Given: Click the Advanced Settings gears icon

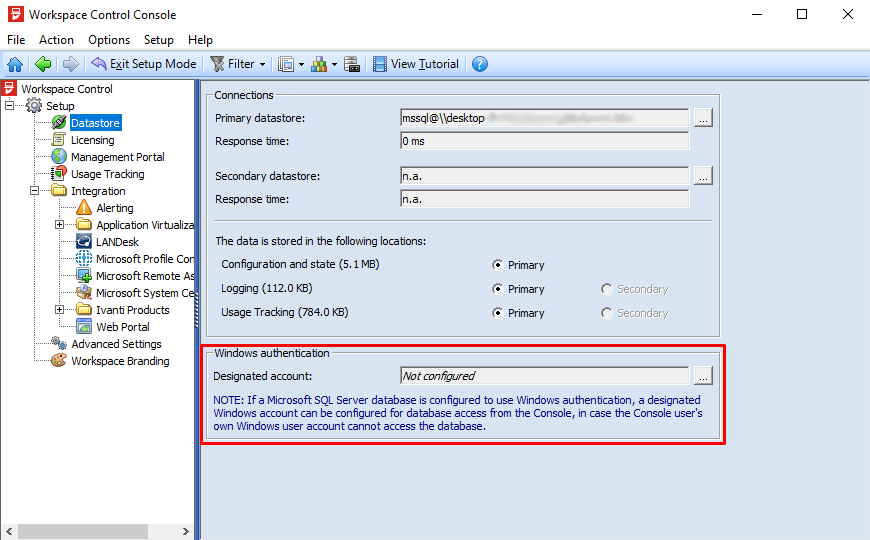Looking at the screenshot, I should tap(59, 343).
